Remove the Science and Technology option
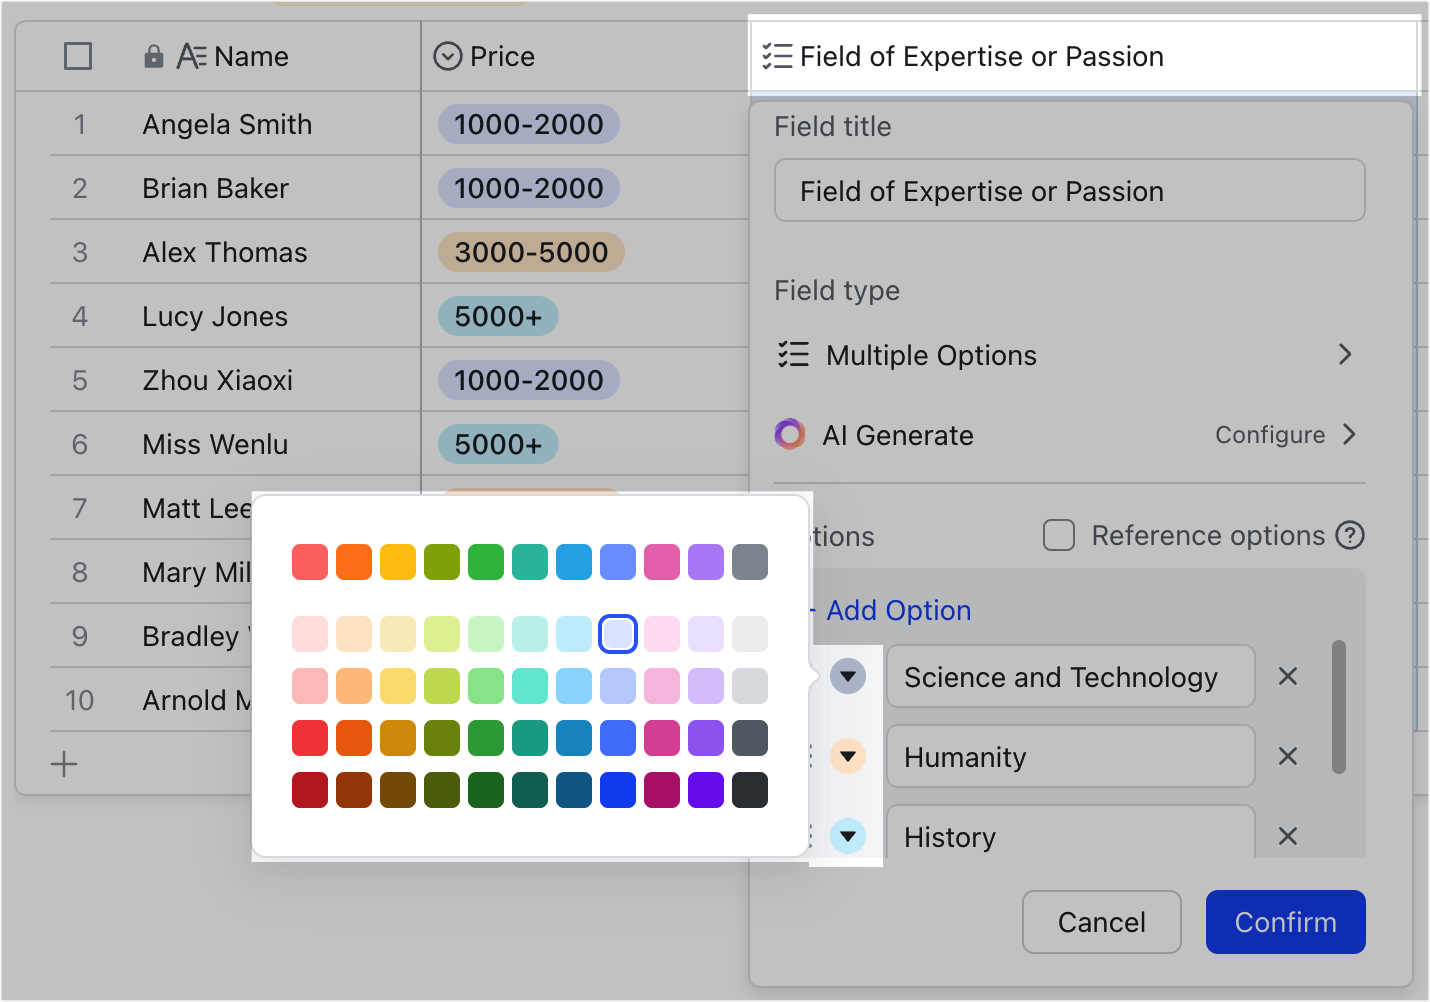The image size is (1430, 1002). [1288, 677]
